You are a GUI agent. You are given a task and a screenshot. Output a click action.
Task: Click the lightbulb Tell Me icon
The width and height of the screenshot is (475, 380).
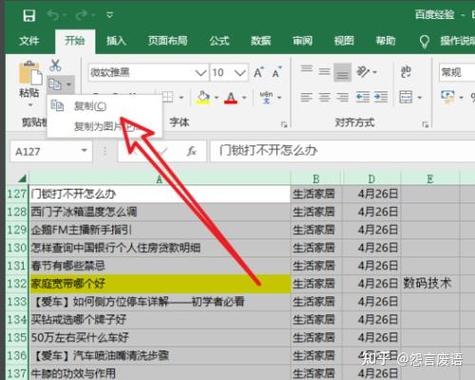[424, 41]
